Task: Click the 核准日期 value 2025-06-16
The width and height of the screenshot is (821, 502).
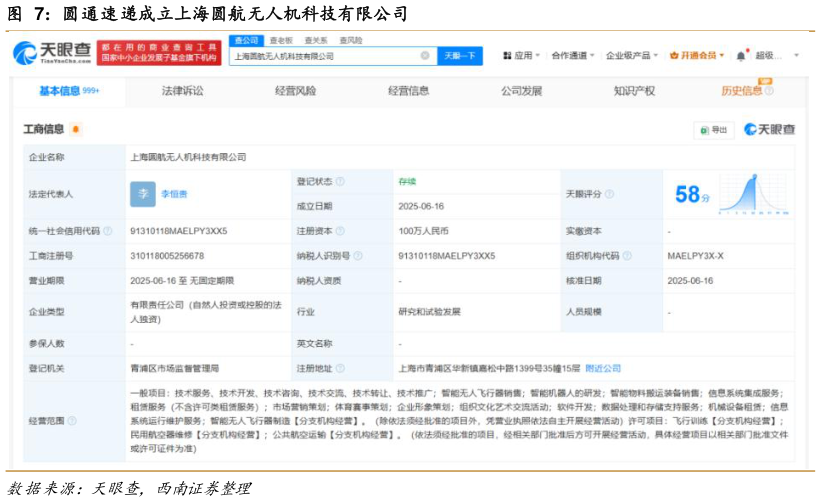Action: point(690,281)
